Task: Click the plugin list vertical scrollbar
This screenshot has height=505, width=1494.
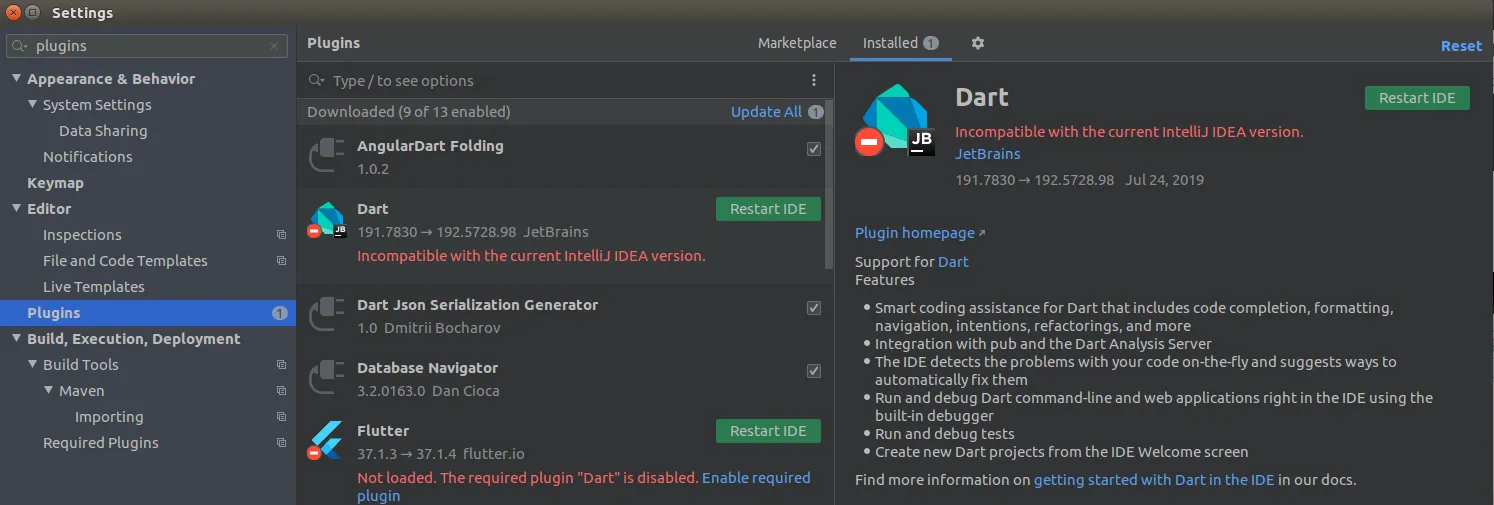Action: 829,184
